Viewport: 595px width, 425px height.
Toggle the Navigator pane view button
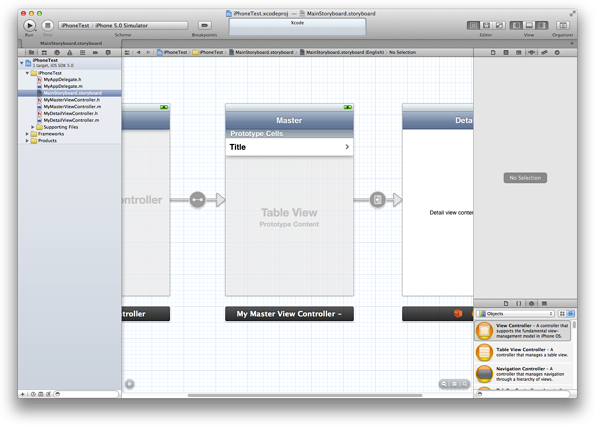516,25
